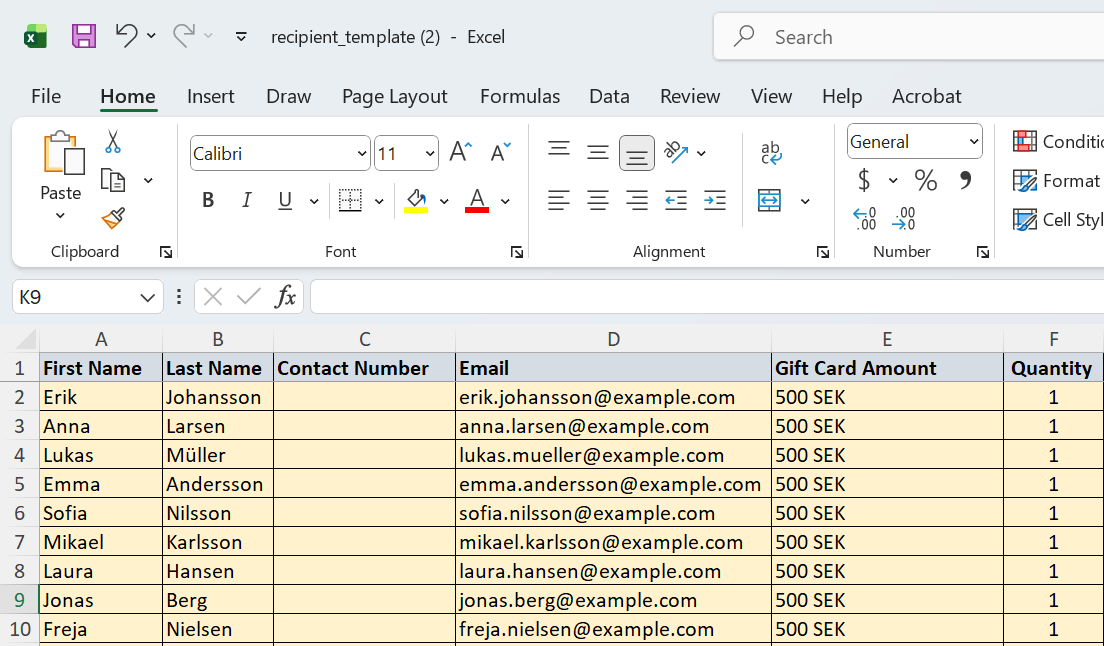Click the Comma Style icon
The image size is (1104, 646).
965,180
